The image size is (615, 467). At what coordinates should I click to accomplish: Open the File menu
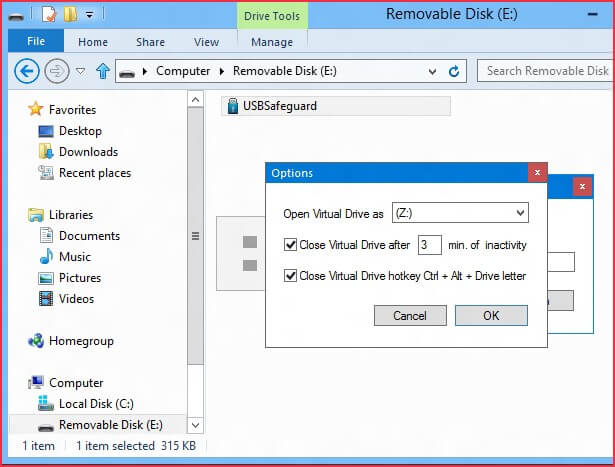point(36,41)
